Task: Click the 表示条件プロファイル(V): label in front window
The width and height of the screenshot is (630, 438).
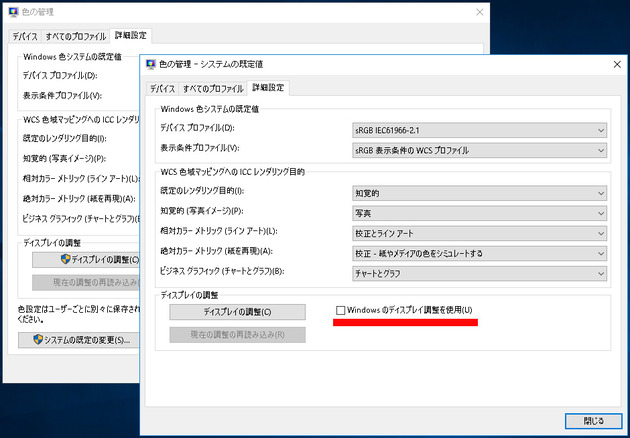Action: coord(200,148)
